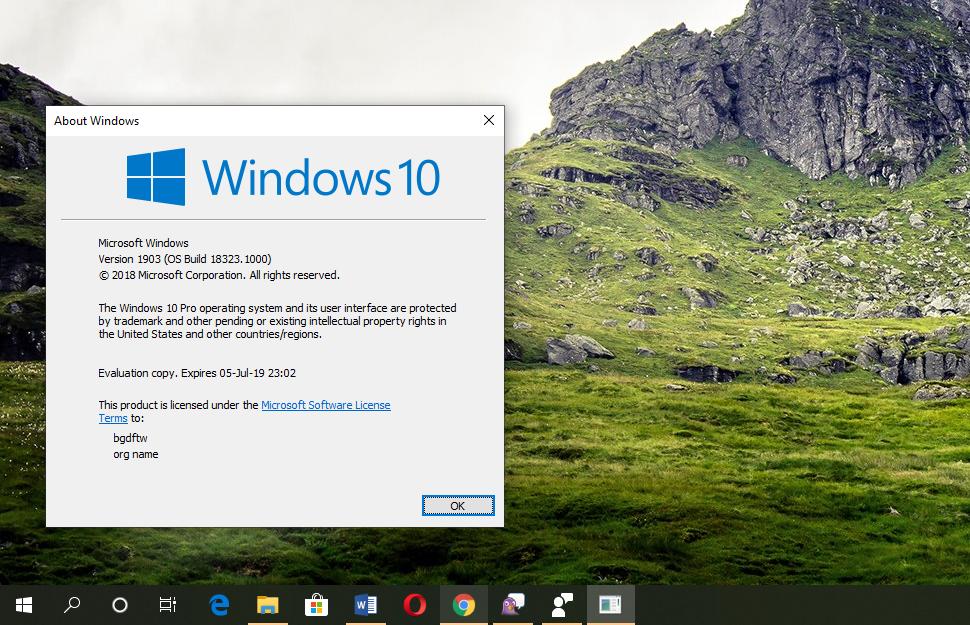Click the licensed user name 'bgdftw'

[x=130, y=438]
